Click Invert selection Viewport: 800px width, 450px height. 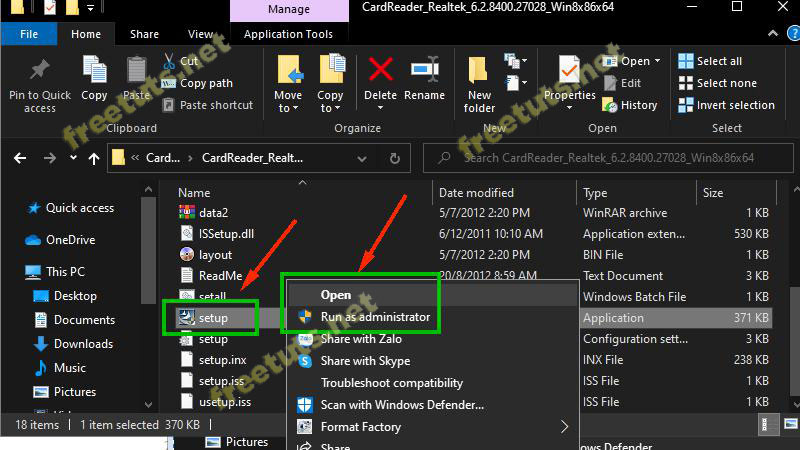click(x=727, y=105)
